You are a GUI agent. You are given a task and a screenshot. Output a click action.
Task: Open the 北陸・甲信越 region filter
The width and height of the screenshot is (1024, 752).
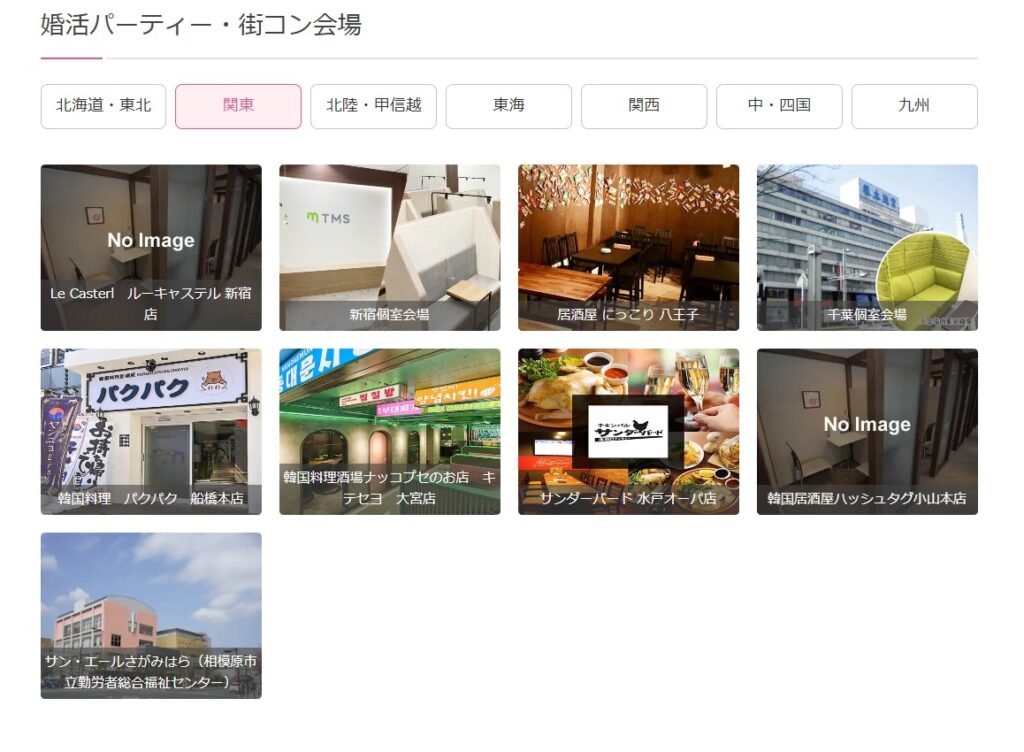click(373, 105)
